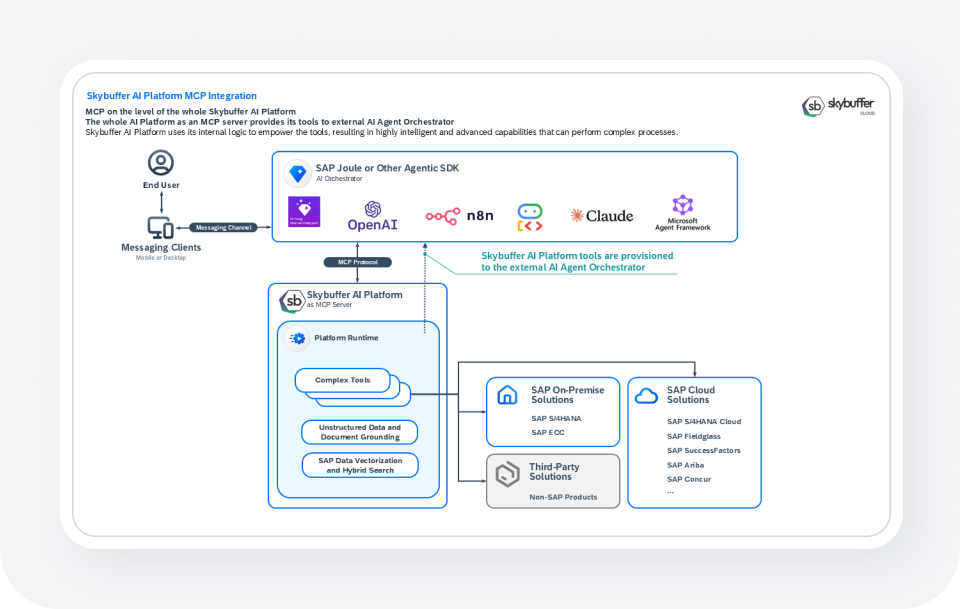
Task: Click the colorful robot code icon
Action: coord(530,216)
